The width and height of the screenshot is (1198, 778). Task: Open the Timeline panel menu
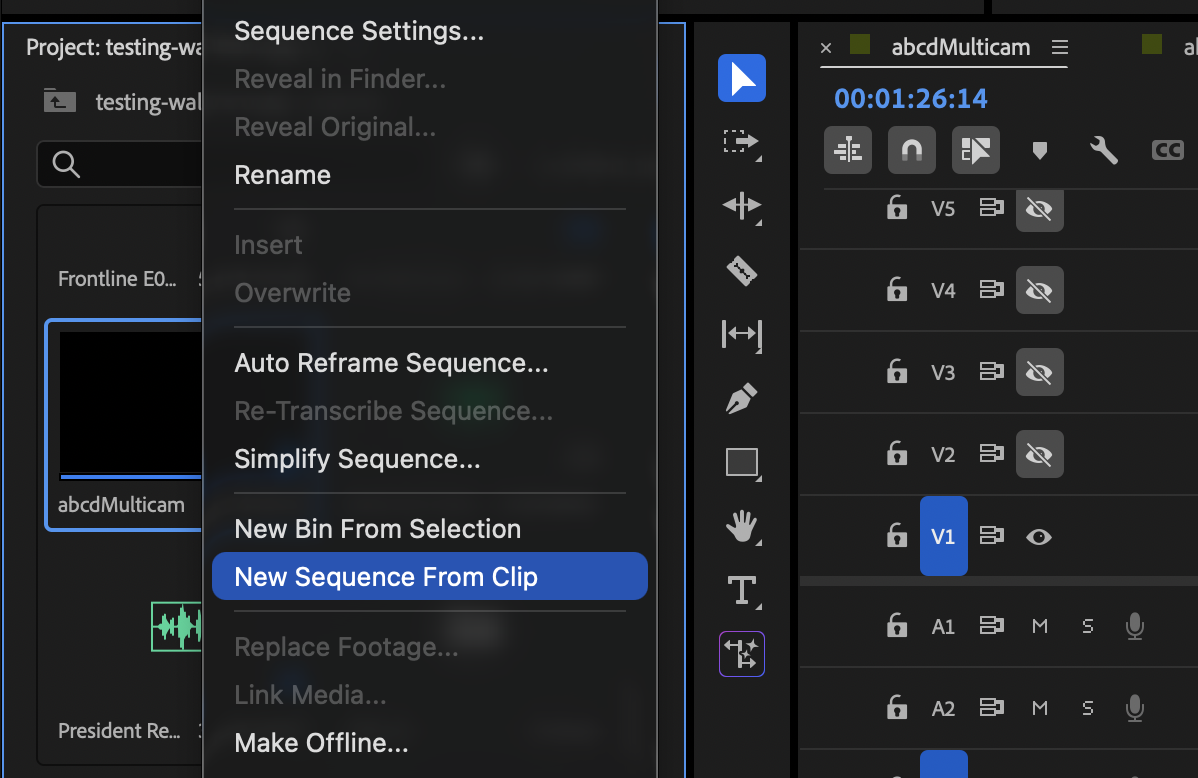1059,47
